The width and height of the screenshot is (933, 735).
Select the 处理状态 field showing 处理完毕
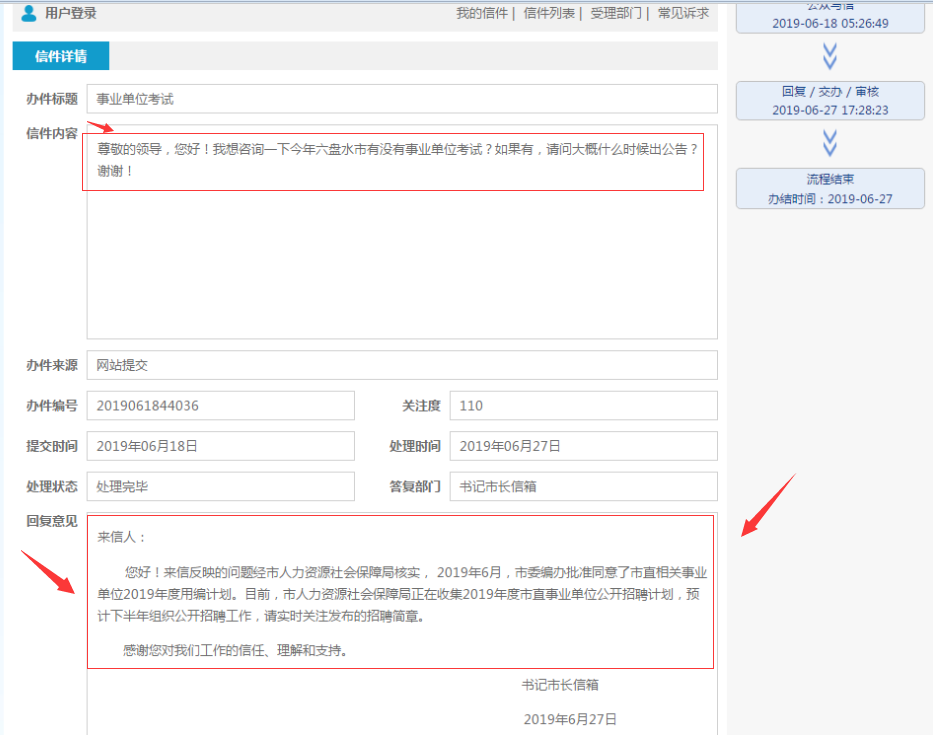pyautogui.click(x=220, y=487)
